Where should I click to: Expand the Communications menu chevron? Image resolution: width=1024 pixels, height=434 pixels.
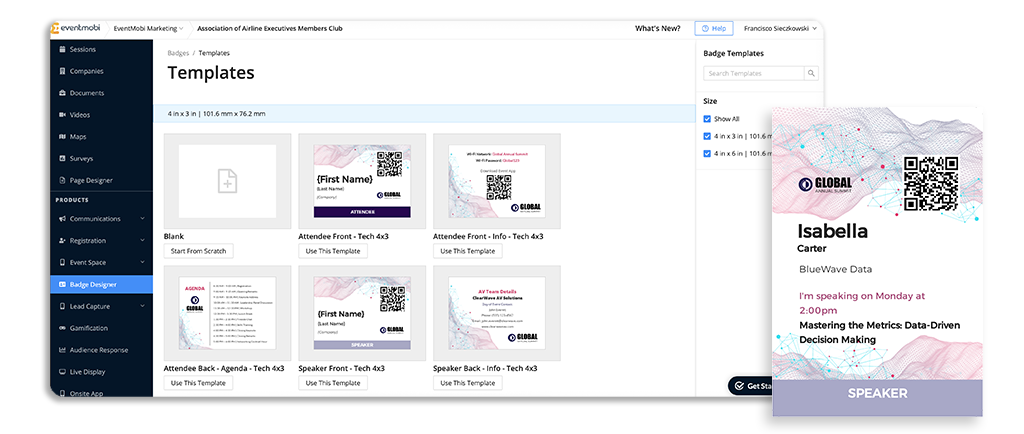pyautogui.click(x=142, y=219)
